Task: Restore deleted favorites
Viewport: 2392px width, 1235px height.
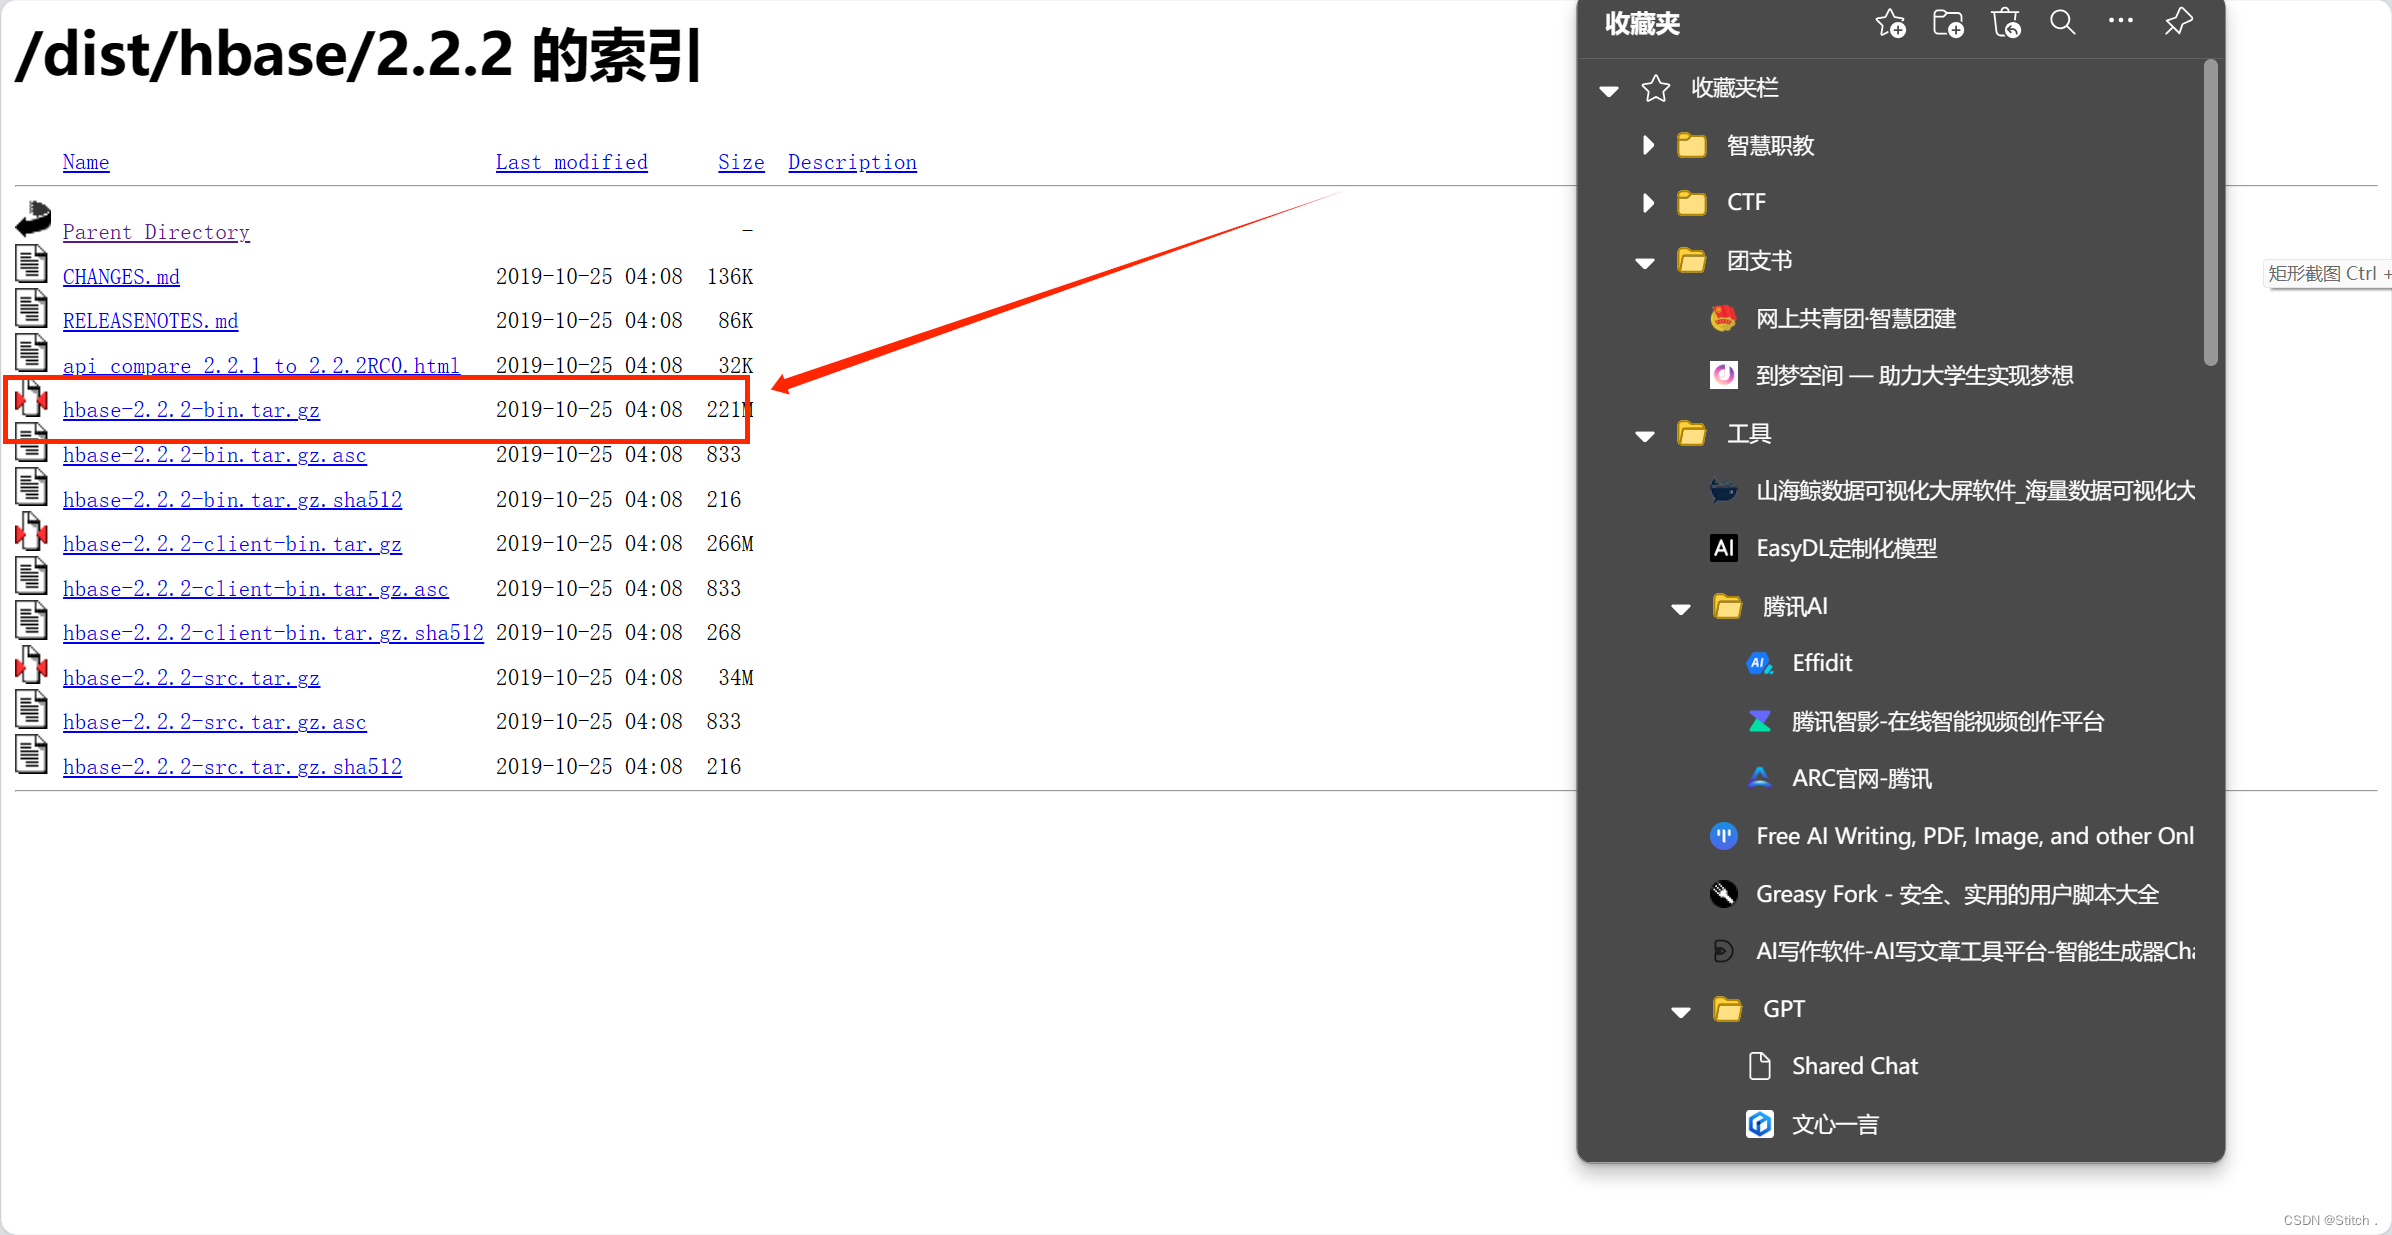Action: point(2006,22)
